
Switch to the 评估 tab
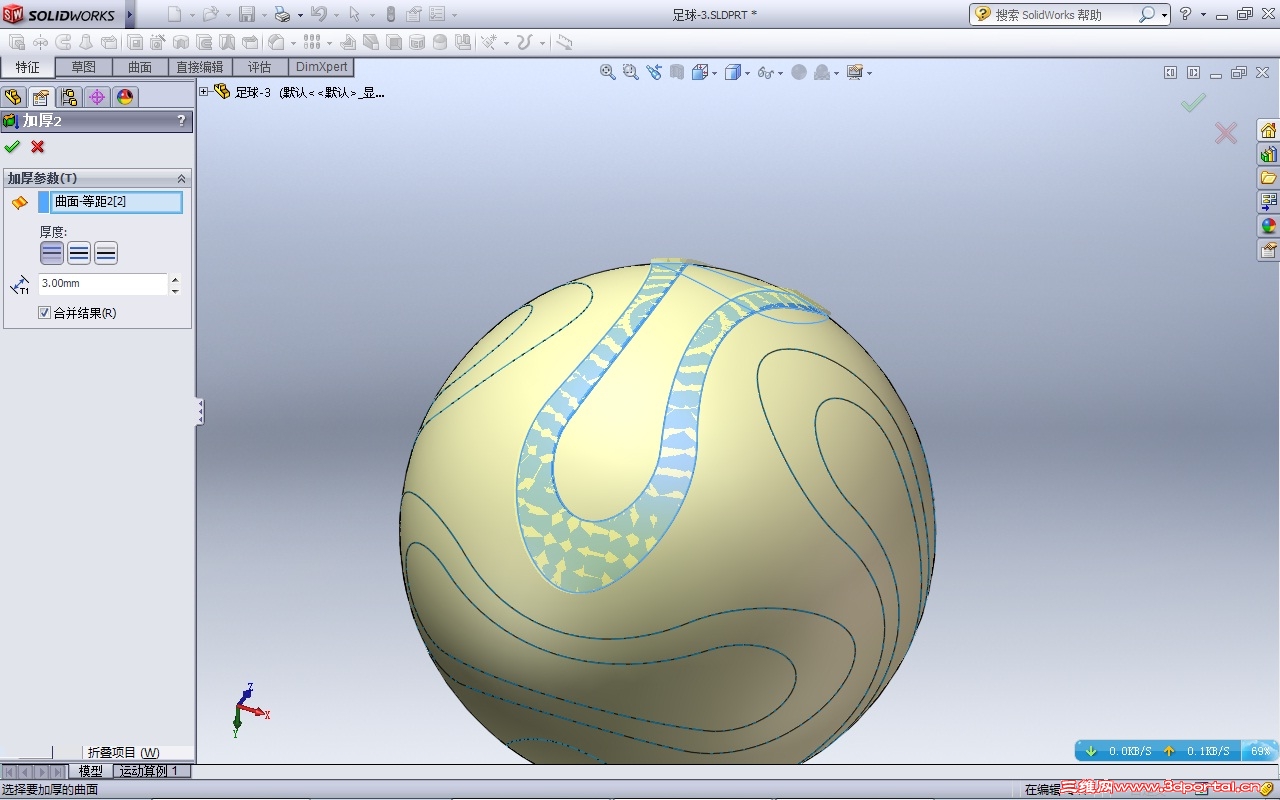tap(260, 67)
